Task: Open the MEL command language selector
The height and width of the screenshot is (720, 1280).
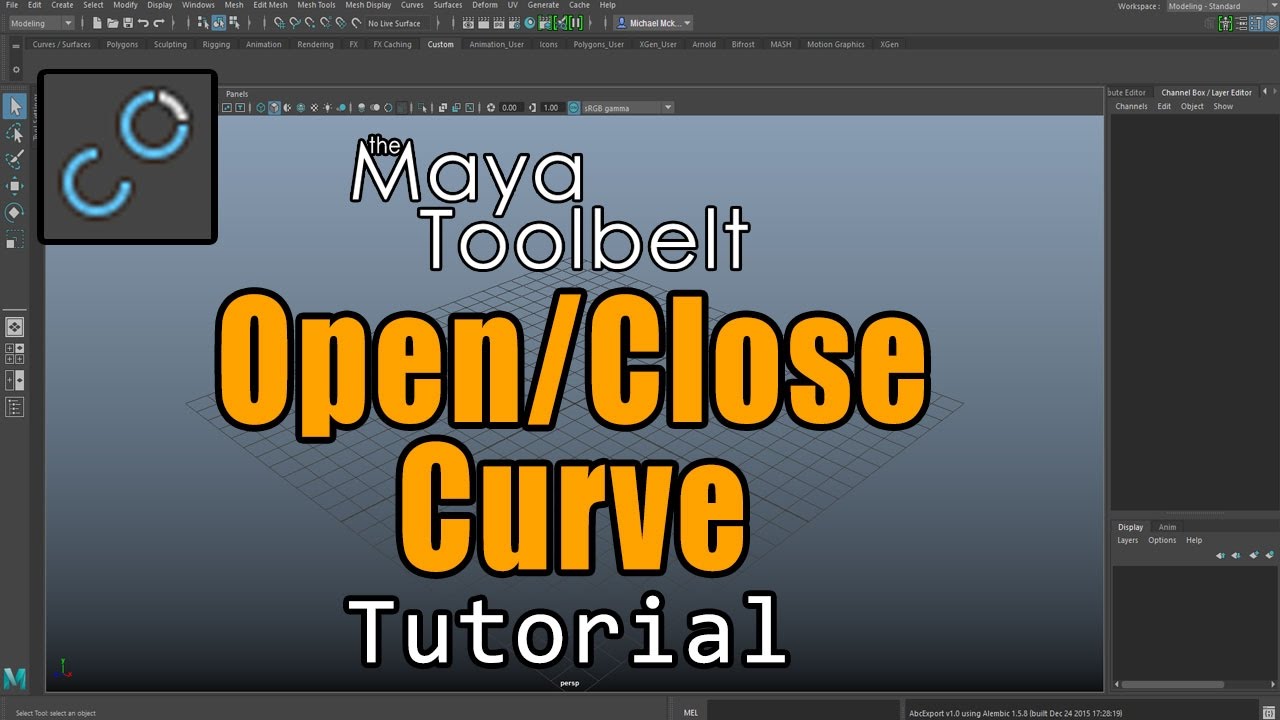Action: pyautogui.click(x=691, y=713)
